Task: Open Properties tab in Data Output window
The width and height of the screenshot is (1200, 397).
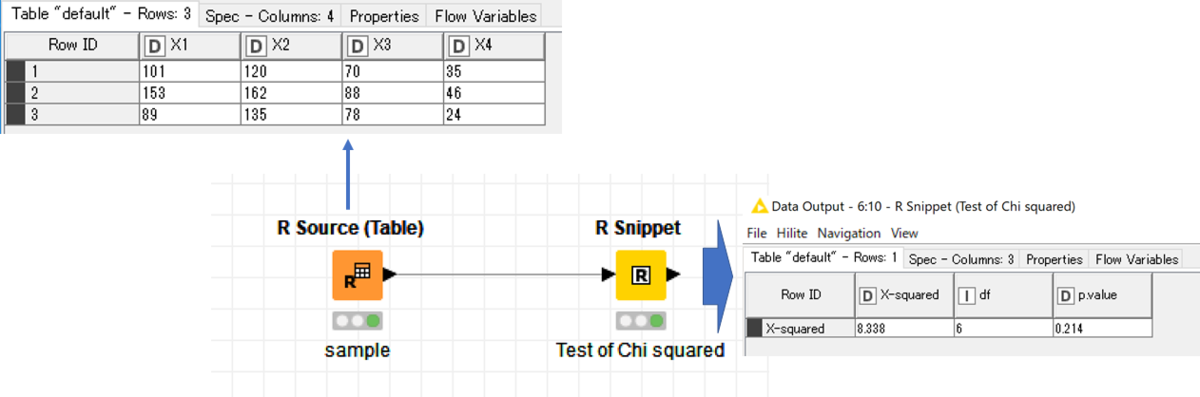Action: click(1054, 259)
